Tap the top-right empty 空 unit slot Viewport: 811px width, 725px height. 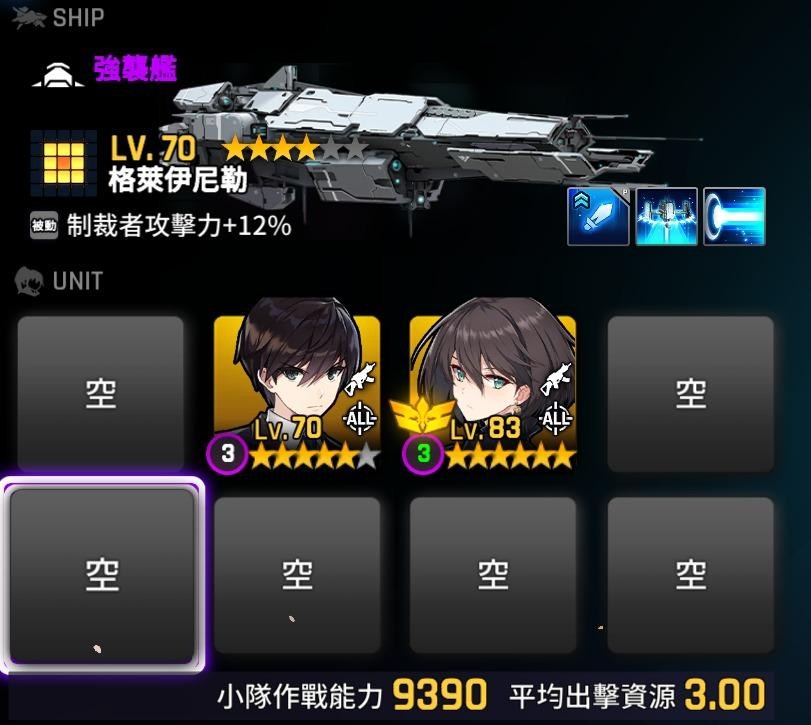[690, 394]
